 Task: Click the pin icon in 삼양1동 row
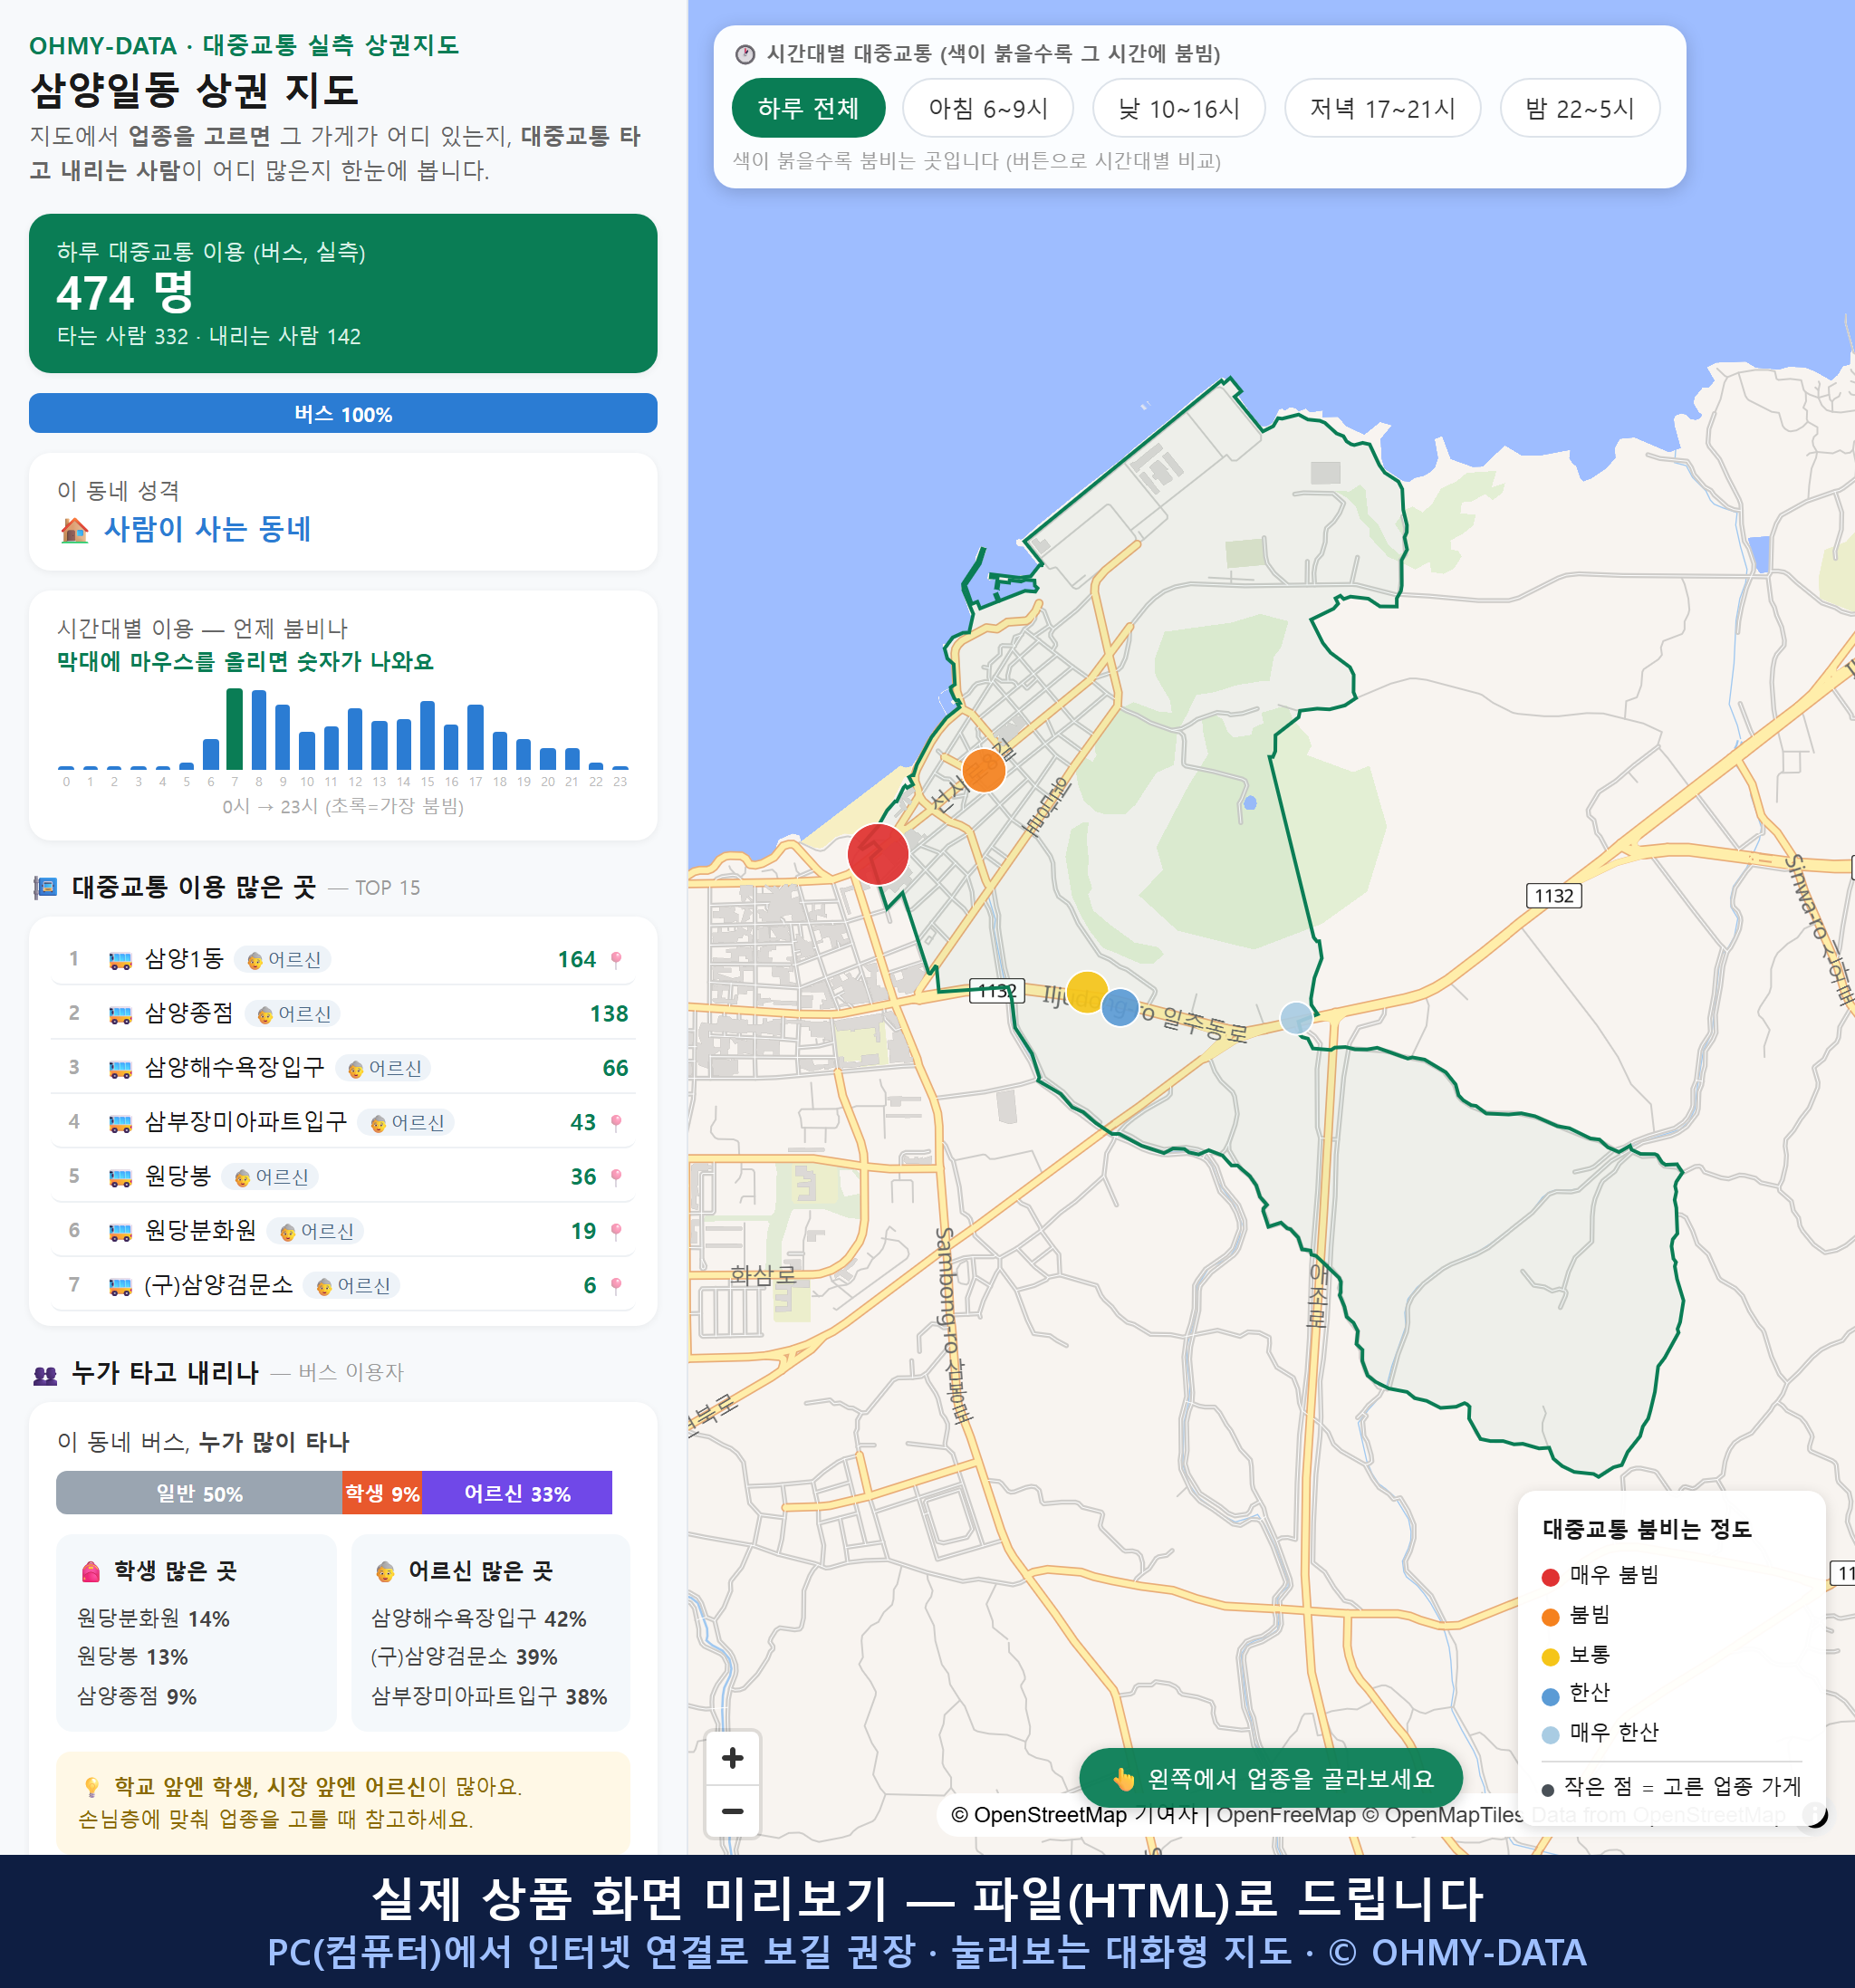coord(616,960)
